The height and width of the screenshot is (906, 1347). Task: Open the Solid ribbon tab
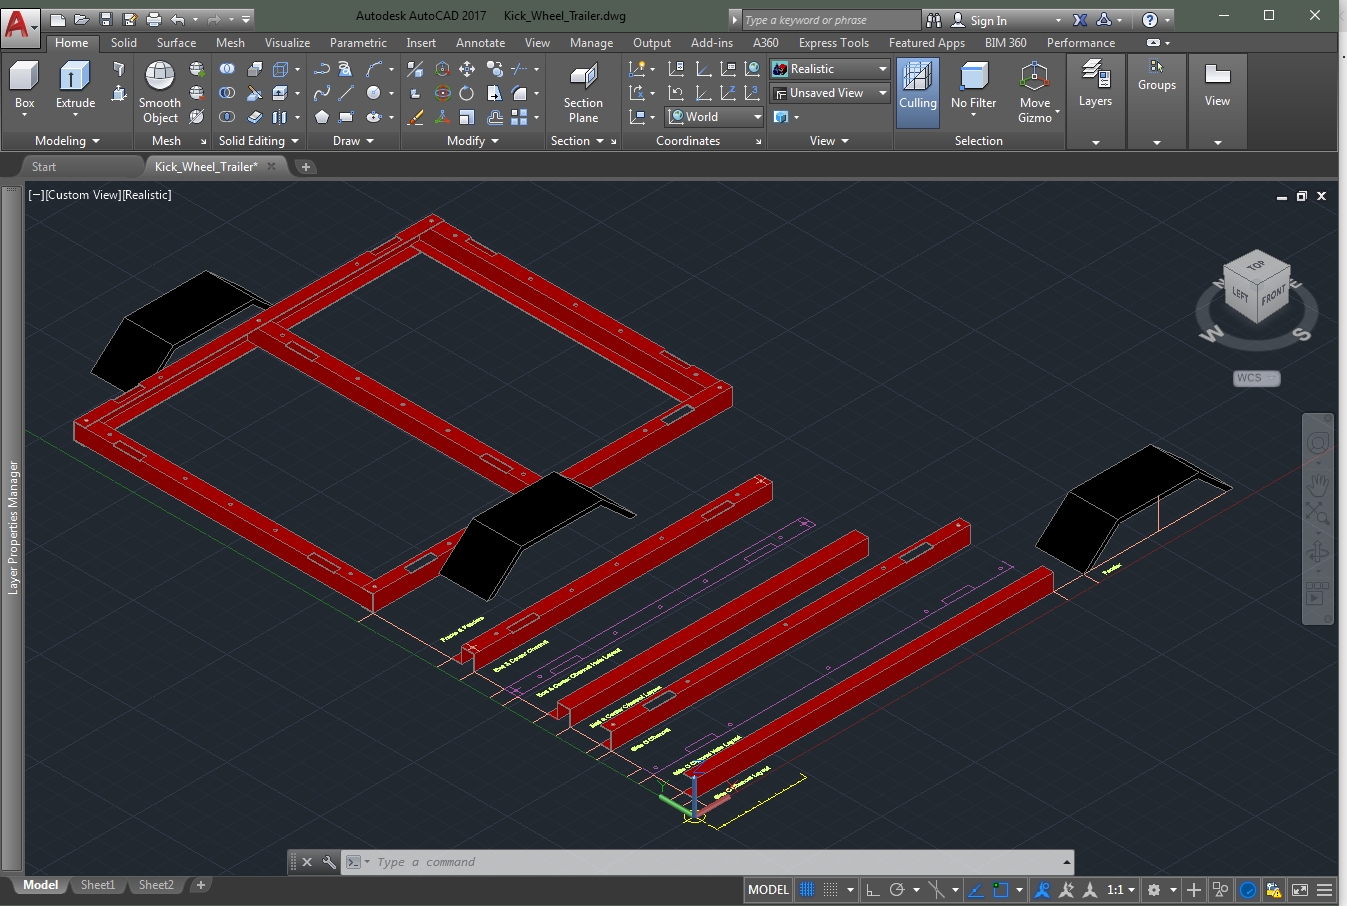124,43
